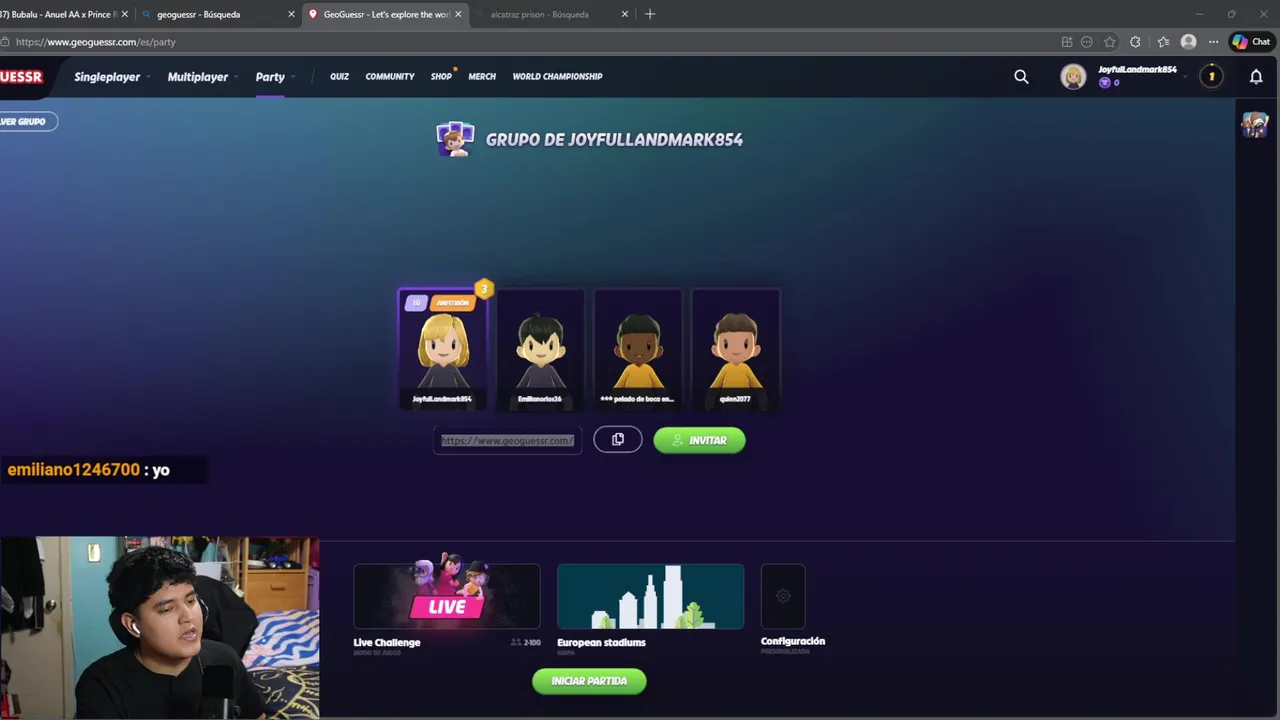
Task: Click the browser profile avatar icon
Action: point(1188,42)
